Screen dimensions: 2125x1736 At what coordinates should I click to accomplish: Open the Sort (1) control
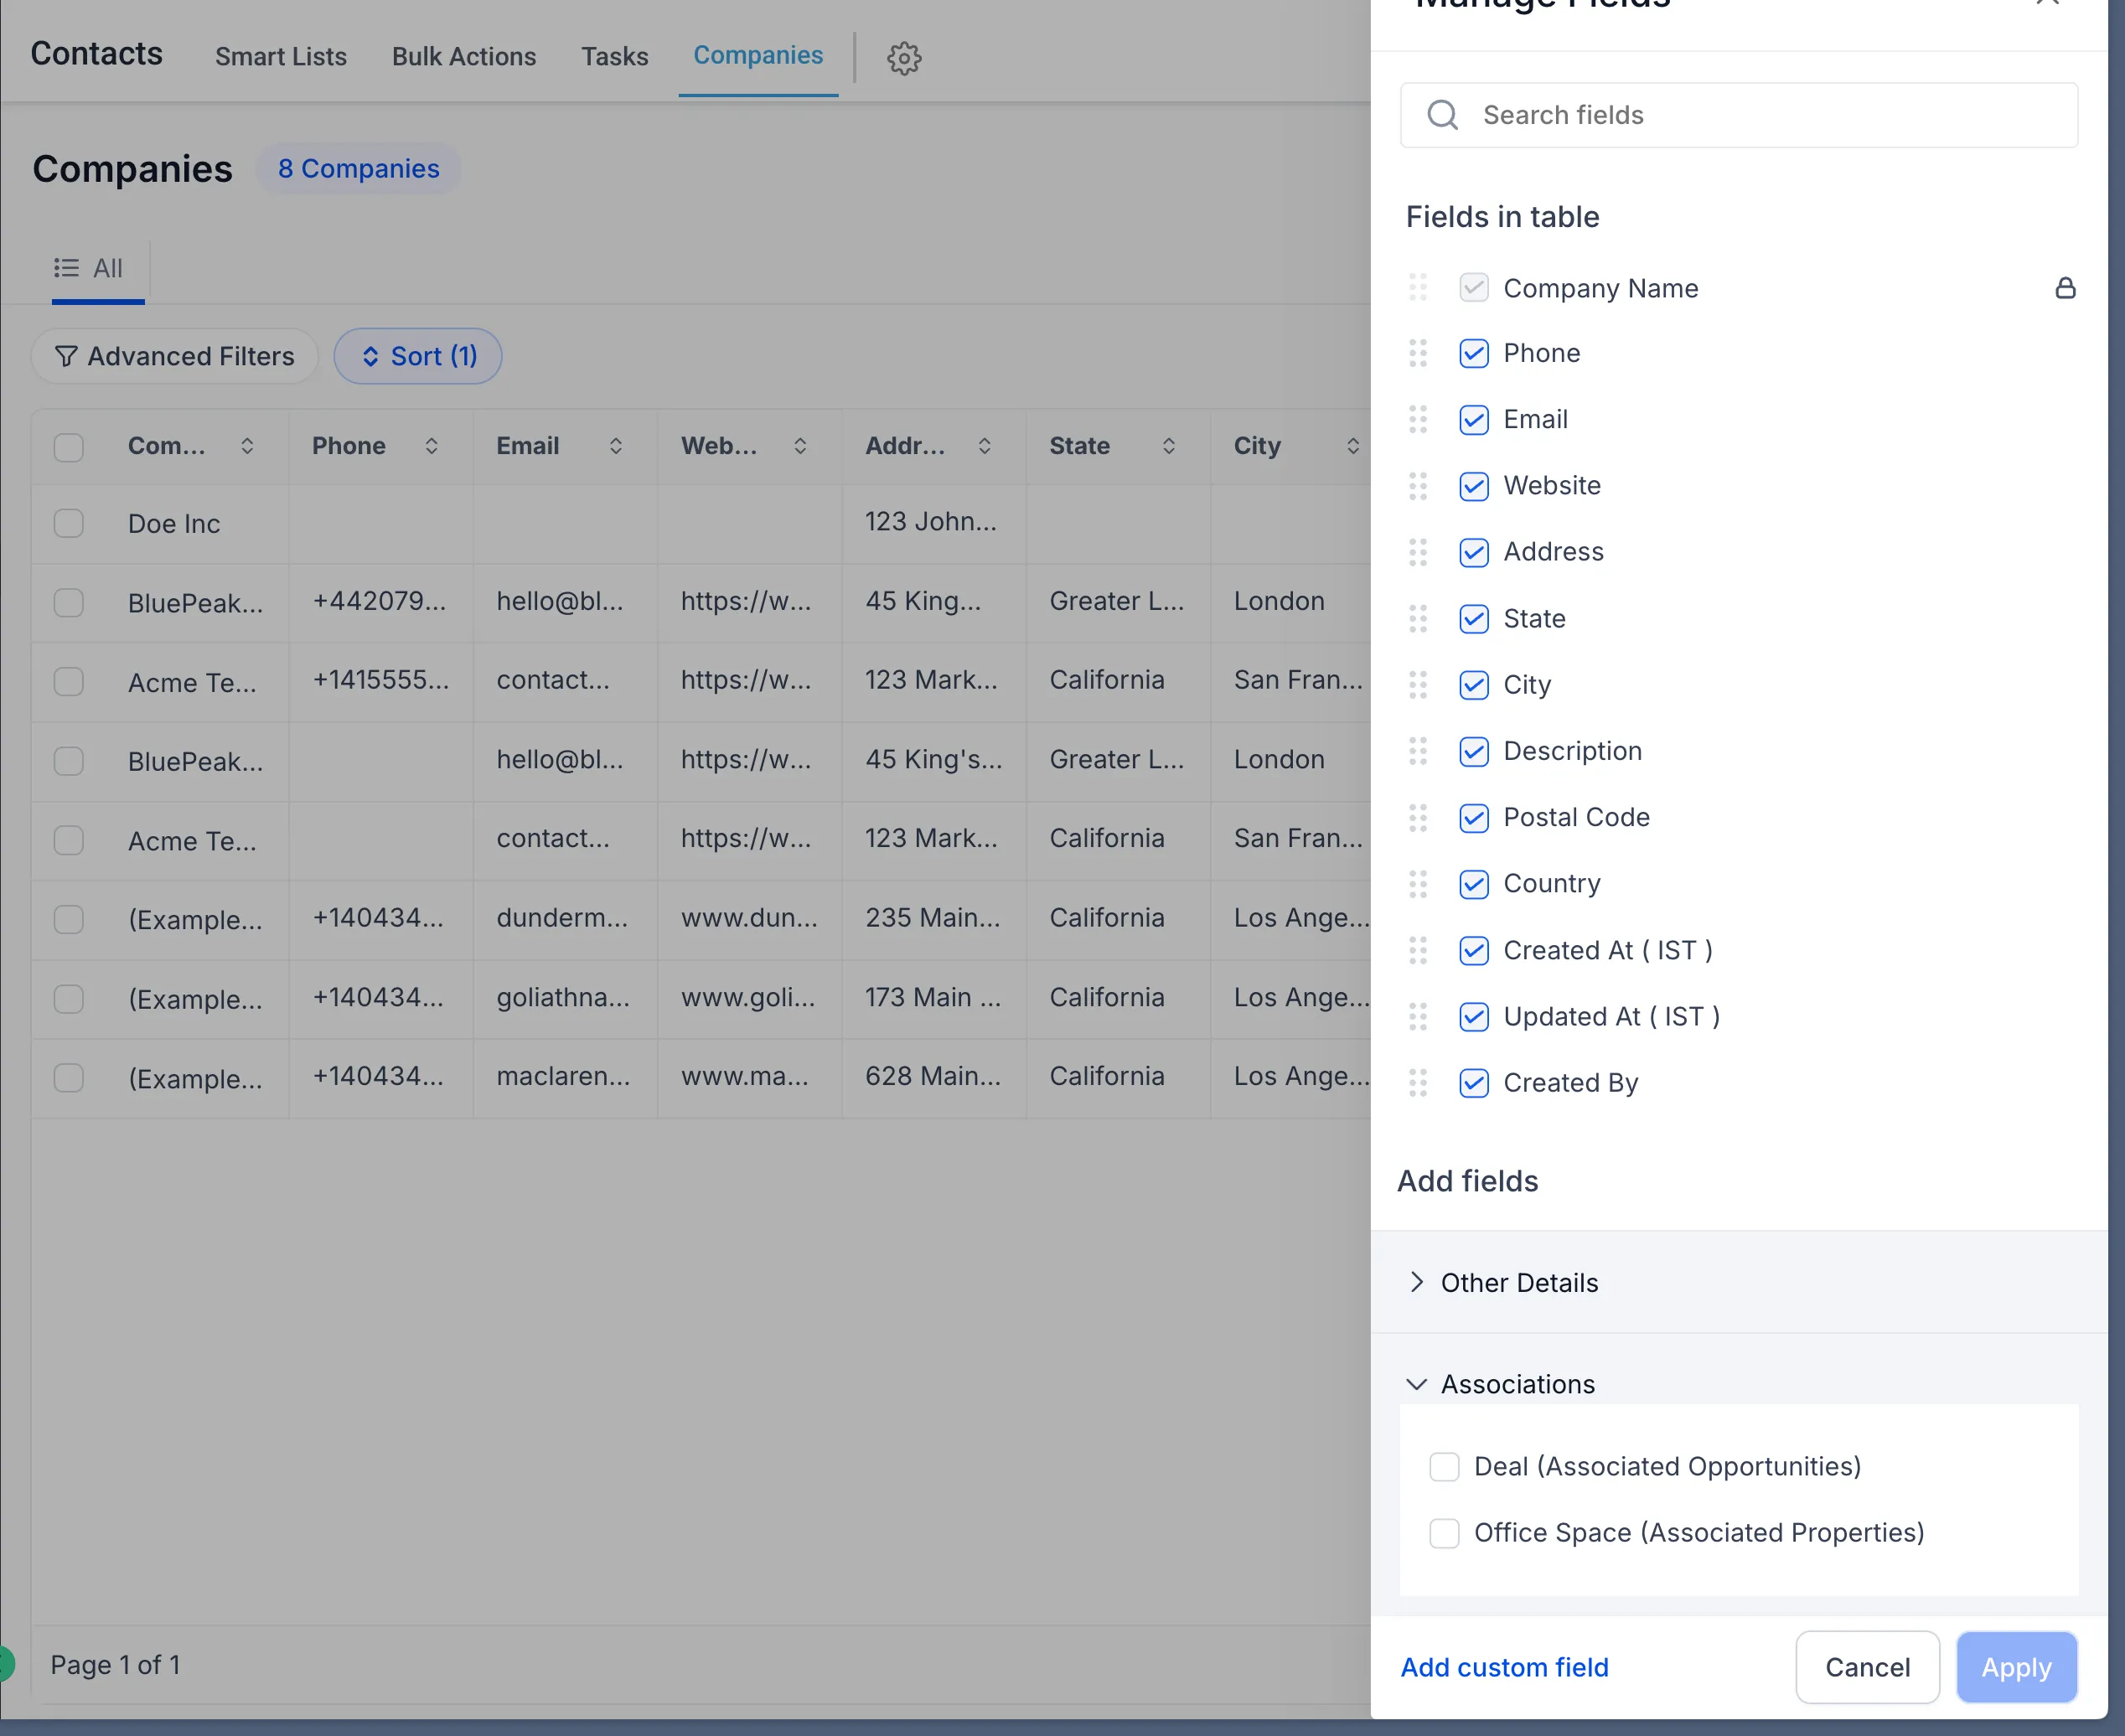[x=418, y=356]
